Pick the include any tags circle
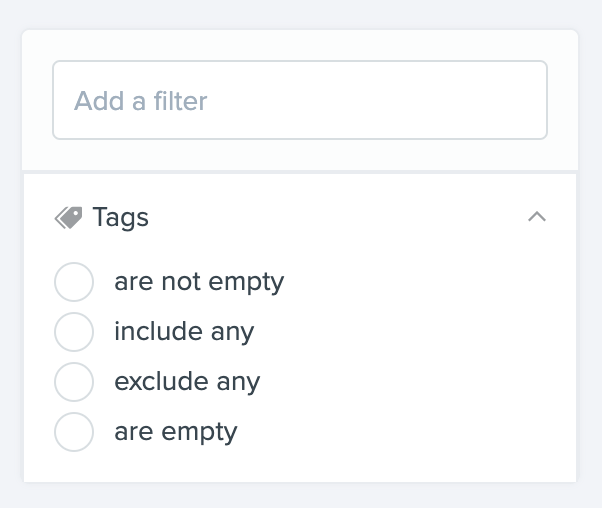 click(x=74, y=332)
